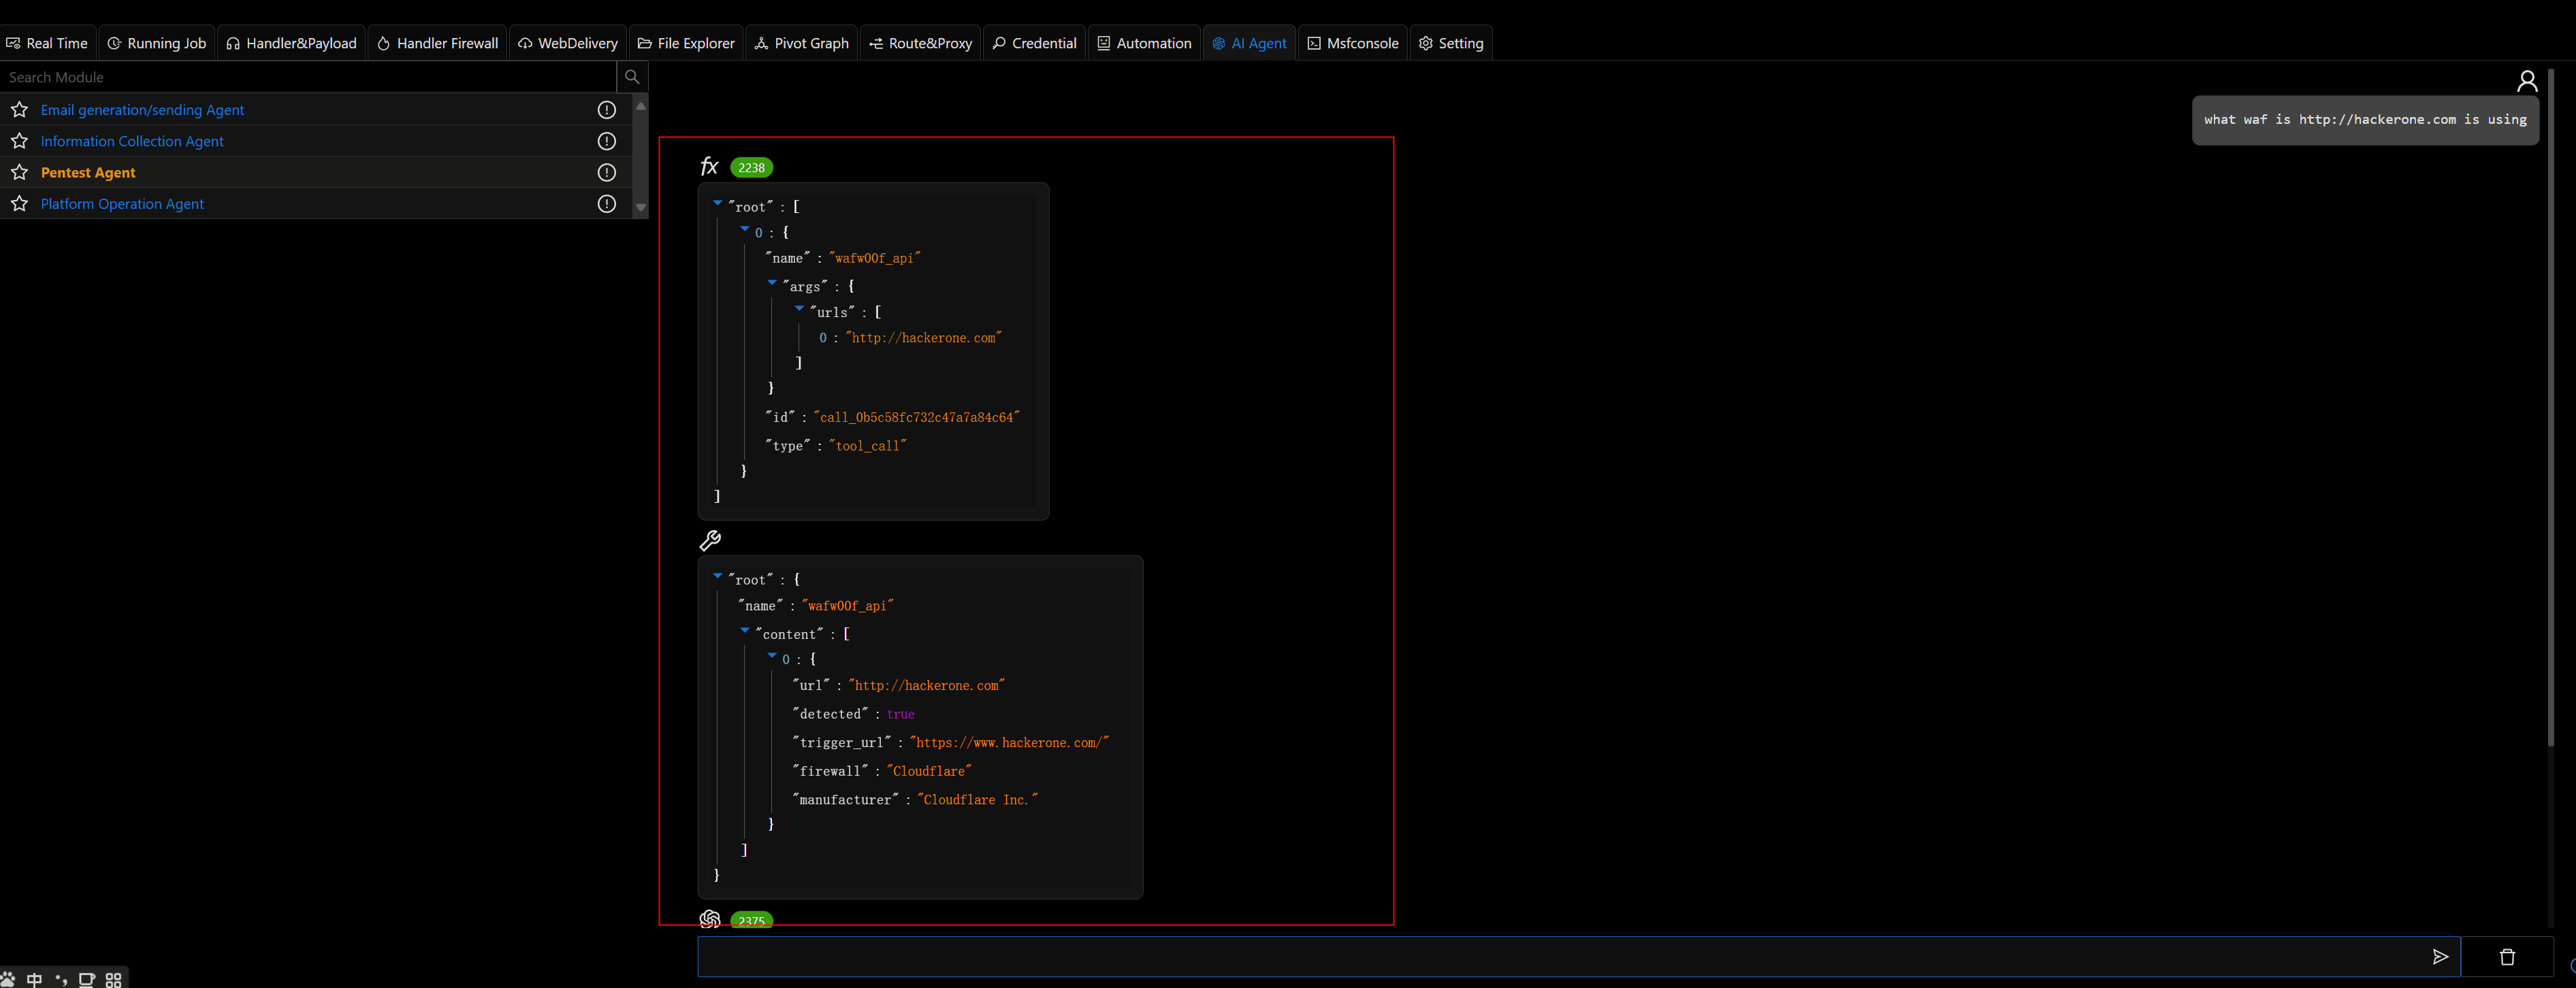The image size is (2576, 988).
Task: Open info for Email generation/sending Agent
Action: [606, 110]
